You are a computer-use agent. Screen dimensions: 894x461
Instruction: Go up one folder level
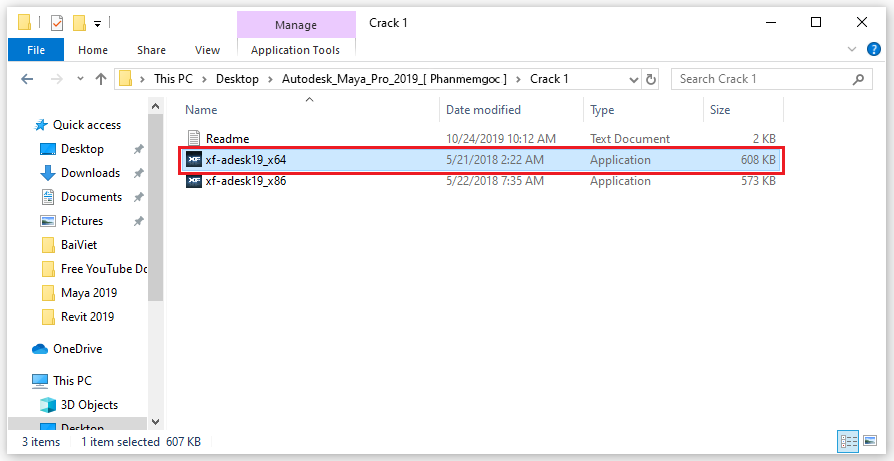point(101,79)
